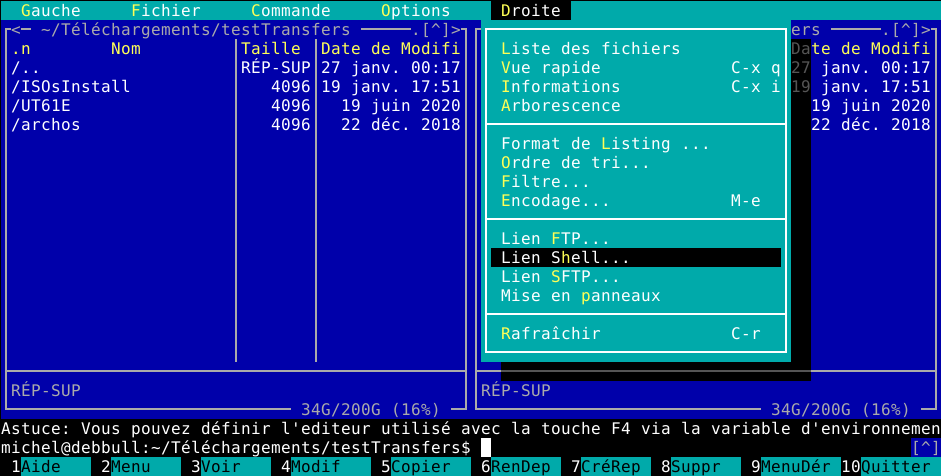This screenshot has width=941, height=476.
Task: Click left panel history forward arrow
Action: tap(455, 29)
